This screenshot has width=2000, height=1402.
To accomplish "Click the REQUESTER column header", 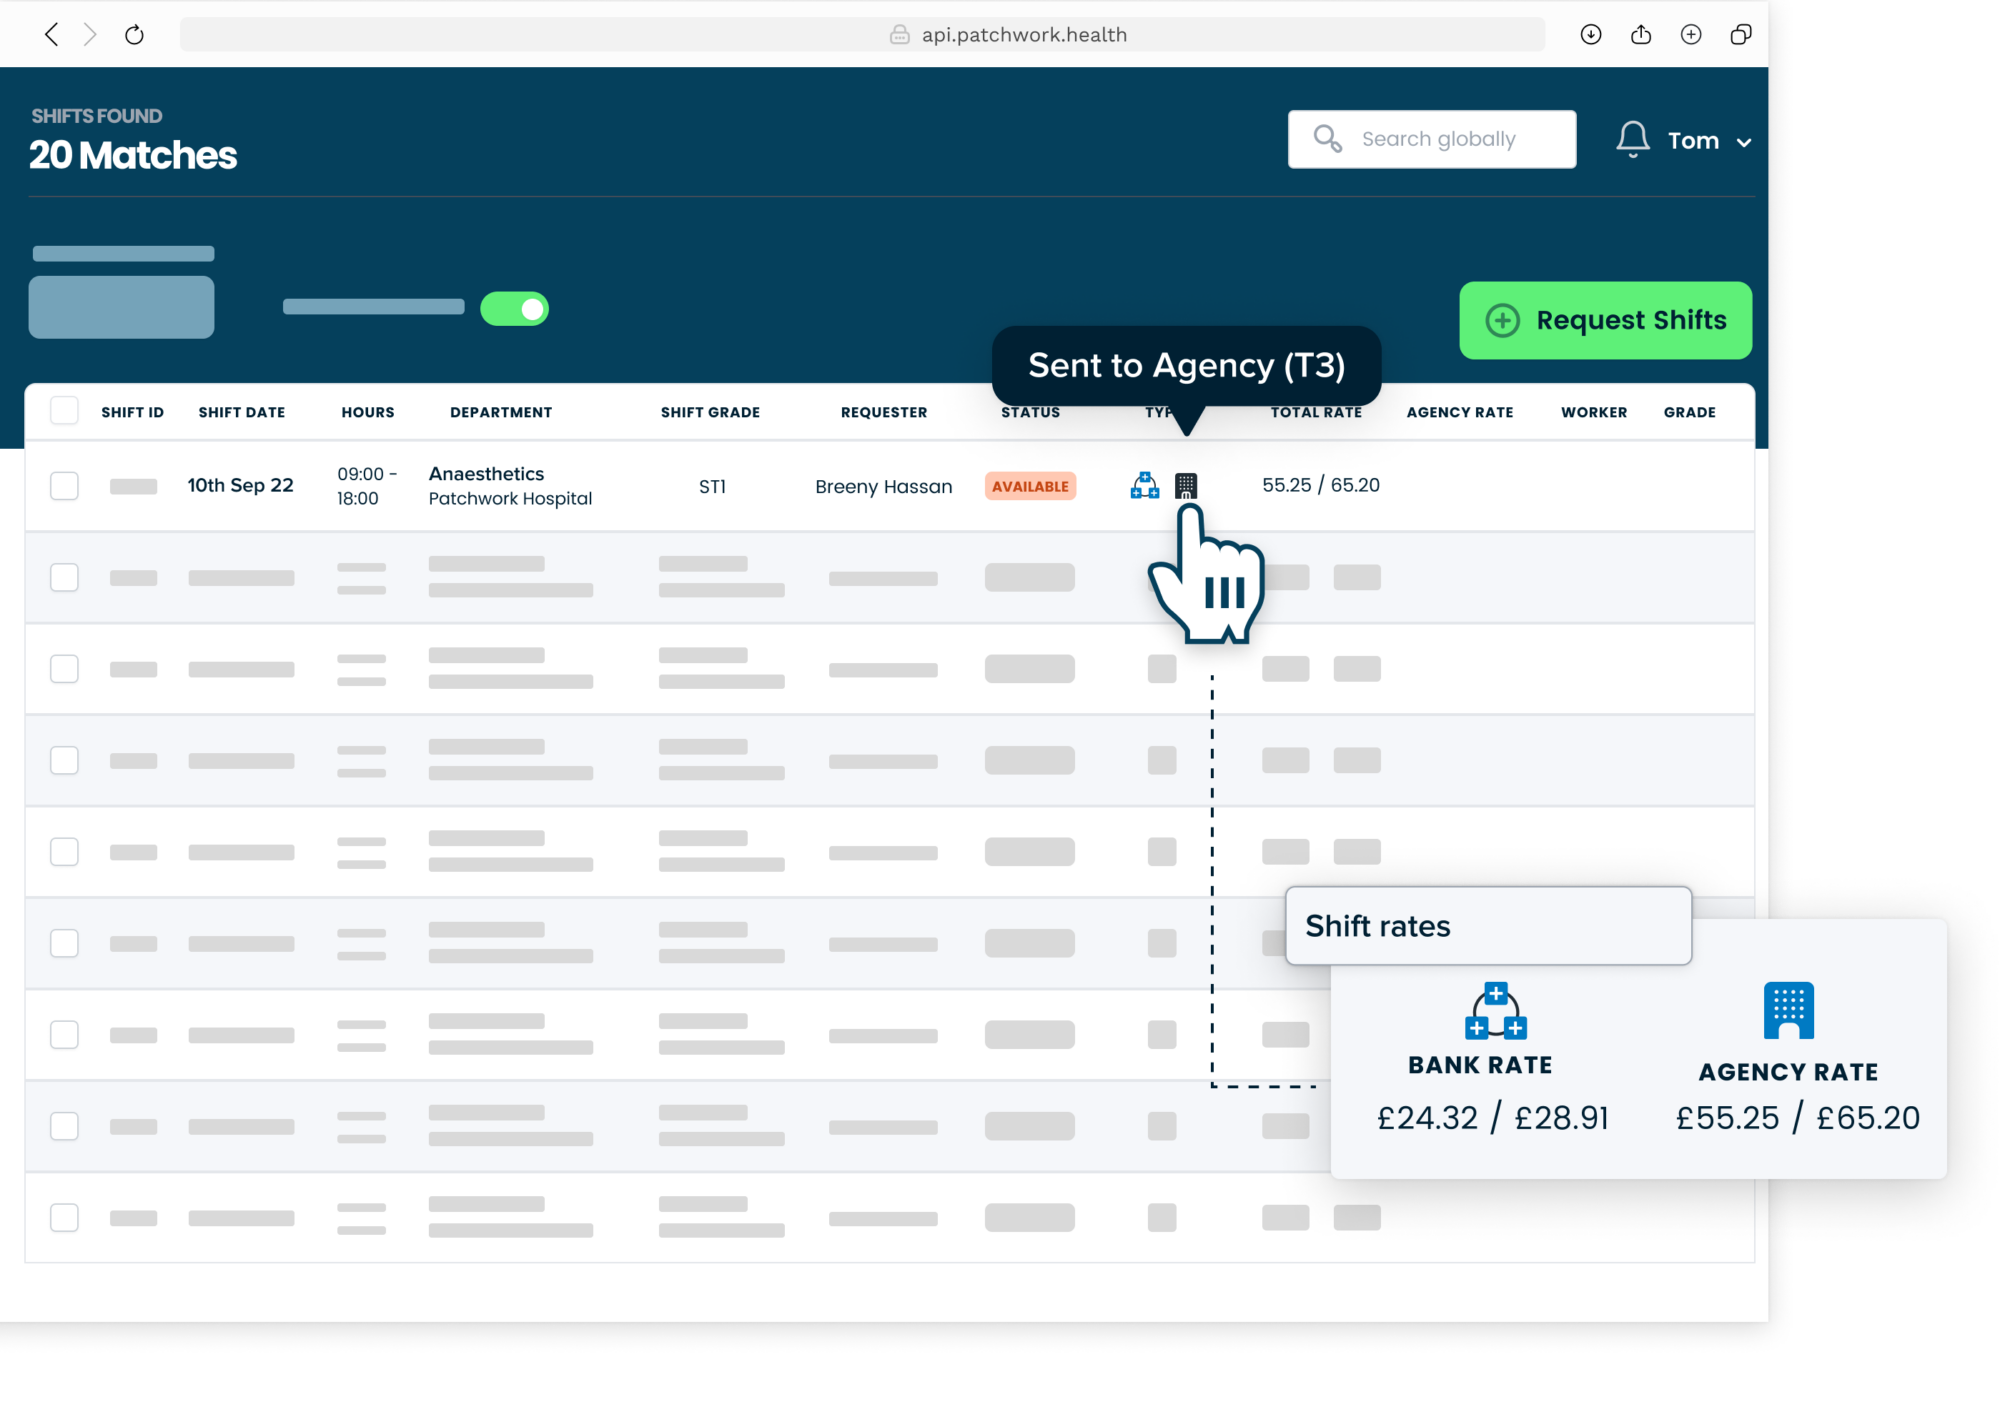I will tap(884, 412).
